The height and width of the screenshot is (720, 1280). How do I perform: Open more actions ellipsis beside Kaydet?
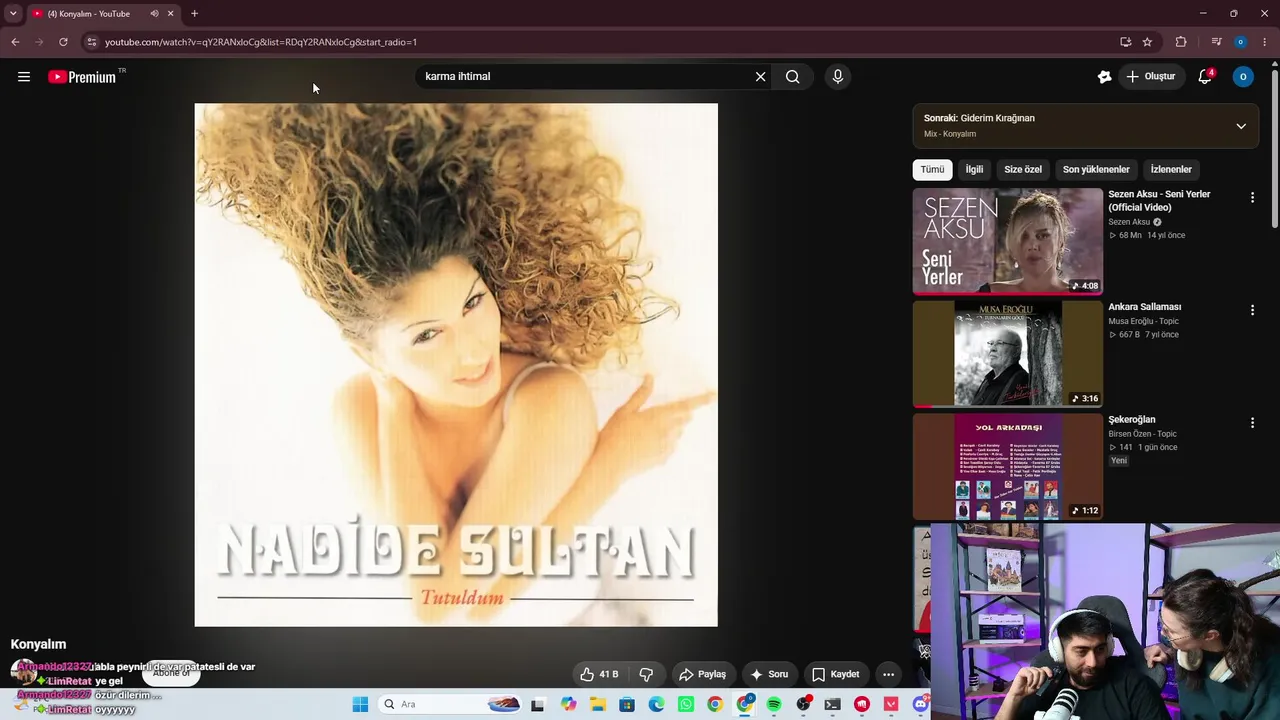tap(888, 674)
